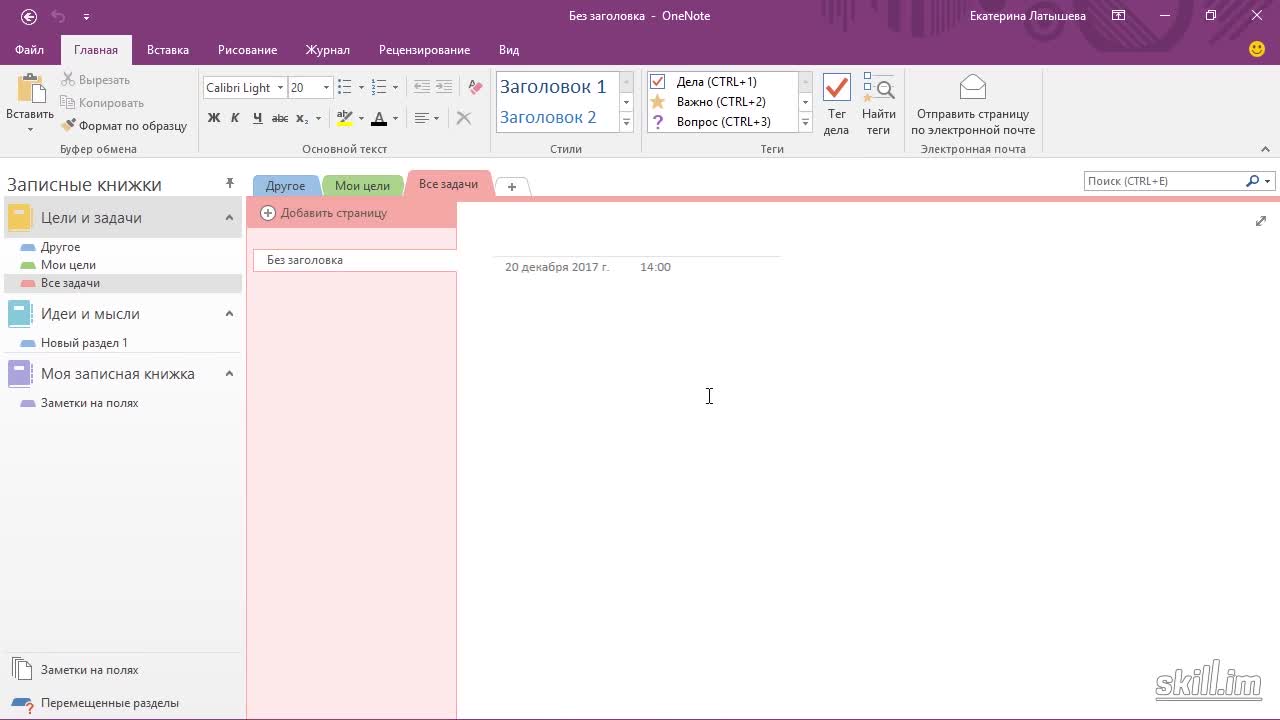Click the delete X icon in ribbon
Image resolution: width=1280 pixels, height=720 pixels.
tap(464, 118)
